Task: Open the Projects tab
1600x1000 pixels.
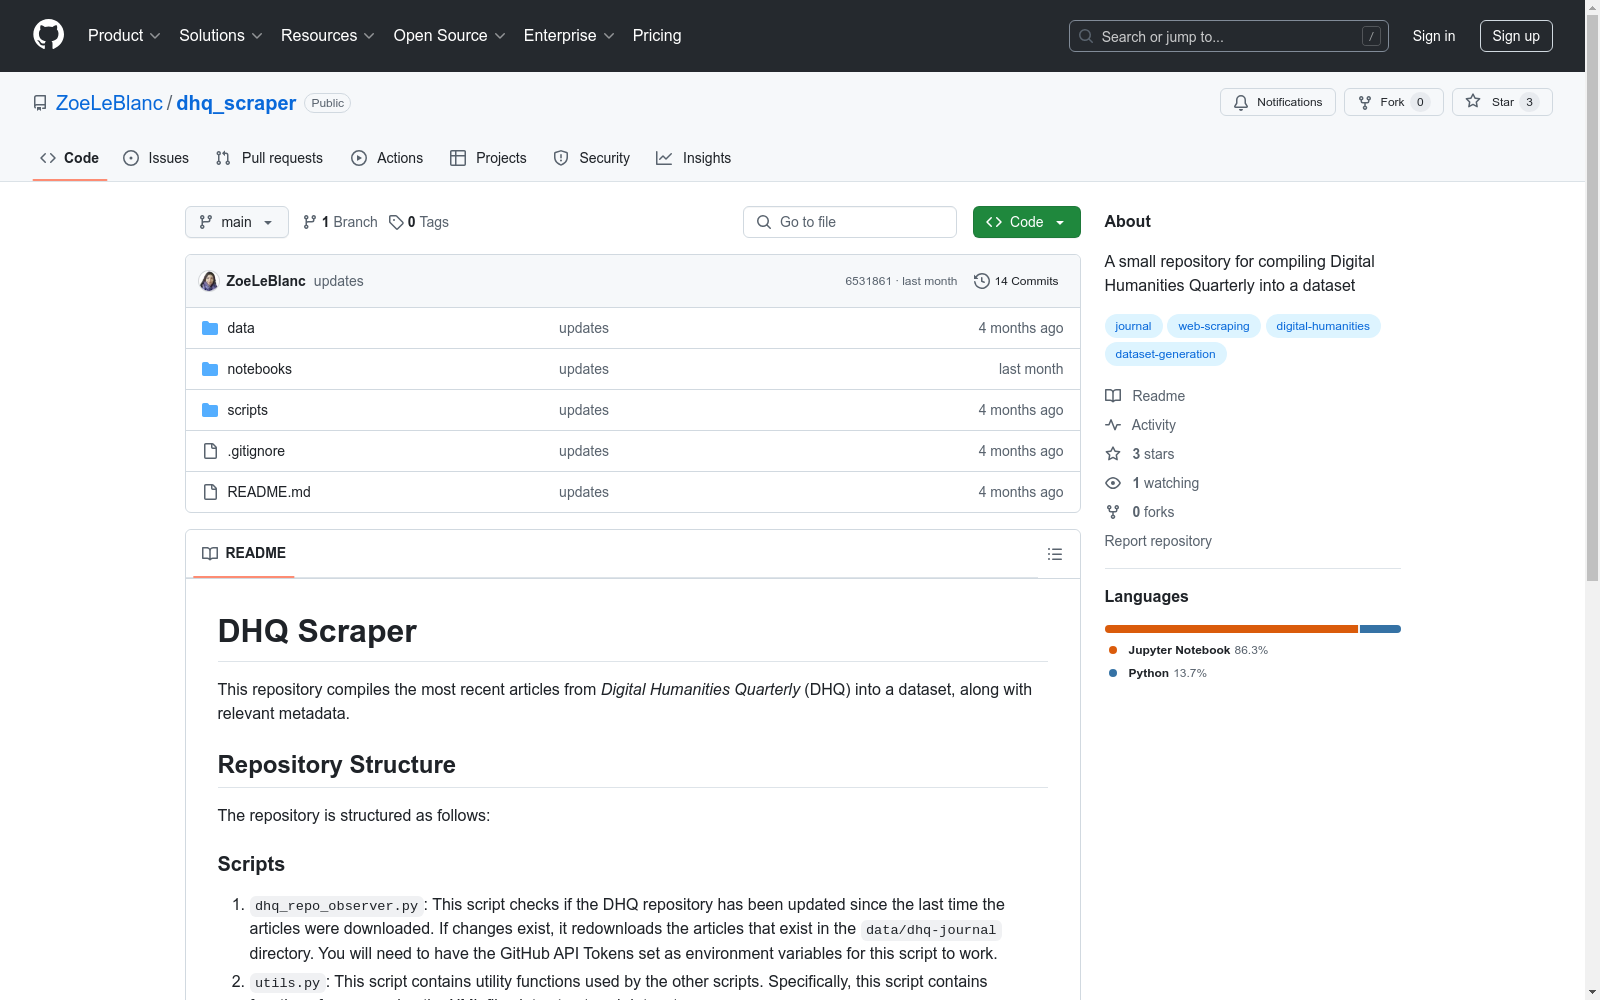Action: pos(488,158)
